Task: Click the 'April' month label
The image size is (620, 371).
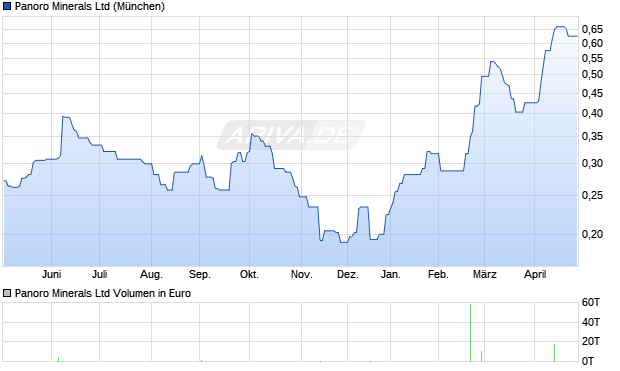Action: 535,274
